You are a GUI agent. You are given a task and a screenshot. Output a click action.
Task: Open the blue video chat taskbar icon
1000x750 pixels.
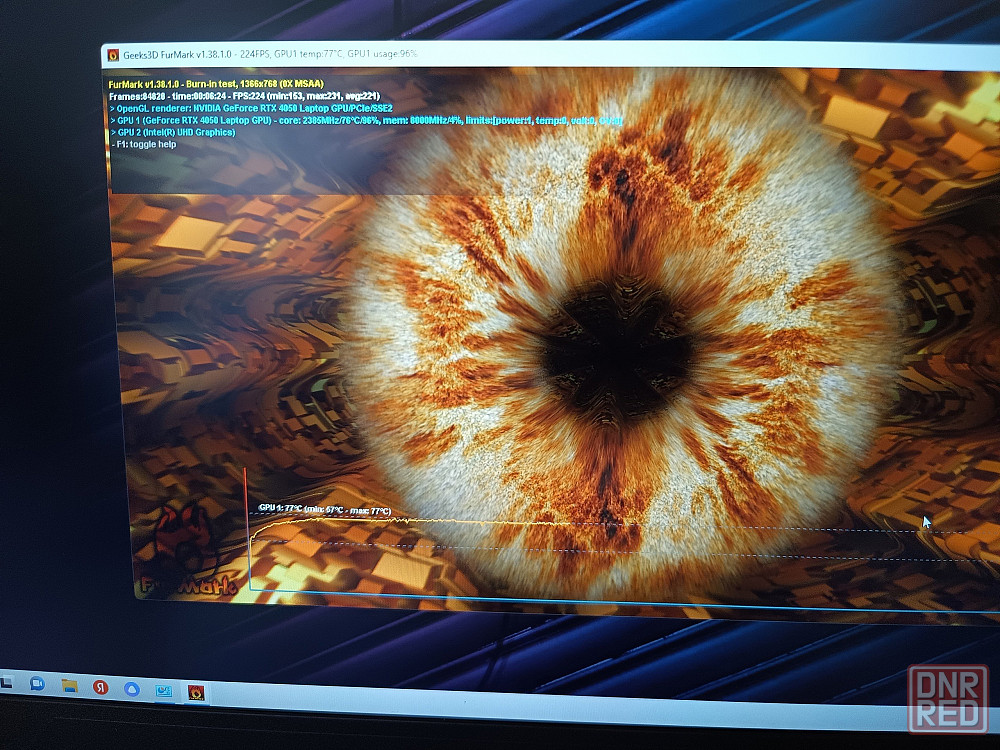click(x=37, y=684)
